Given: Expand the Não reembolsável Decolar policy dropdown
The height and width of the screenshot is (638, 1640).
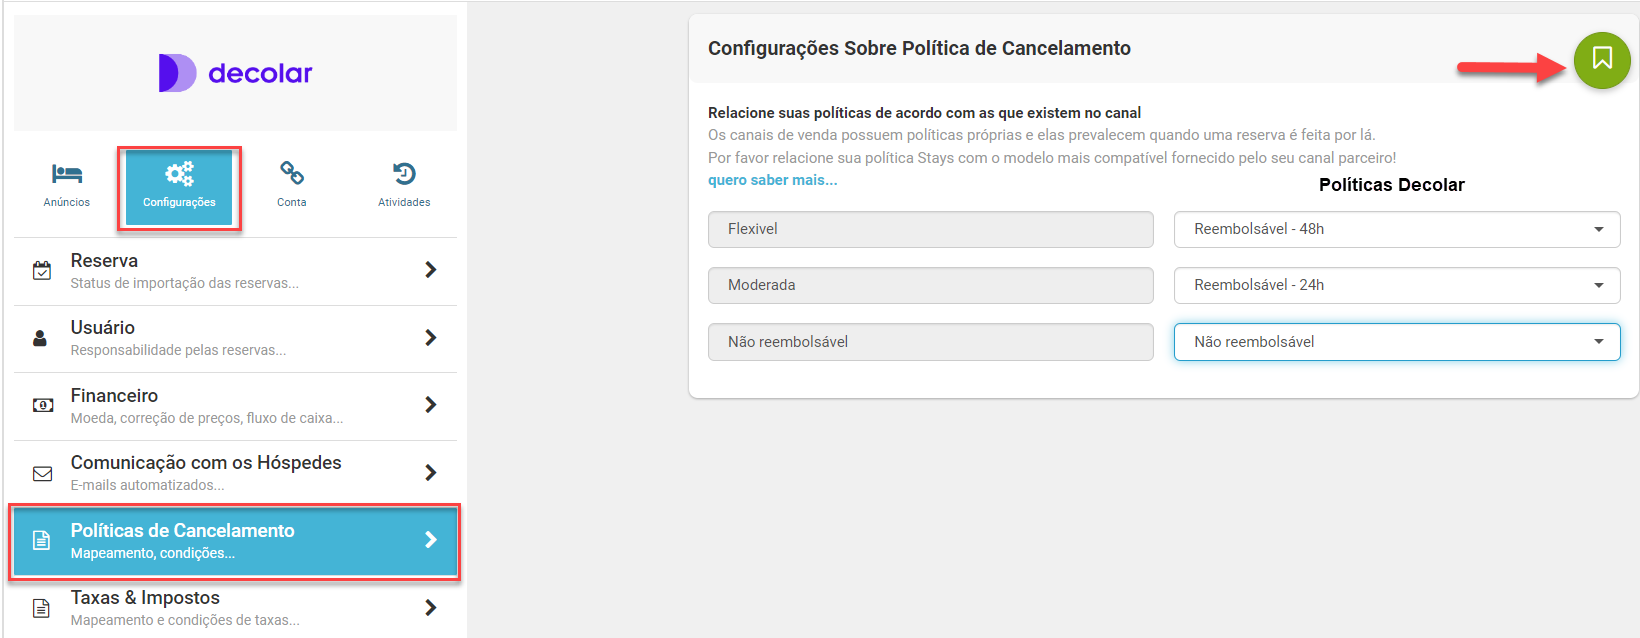Looking at the screenshot, I should coord(1396,342).
